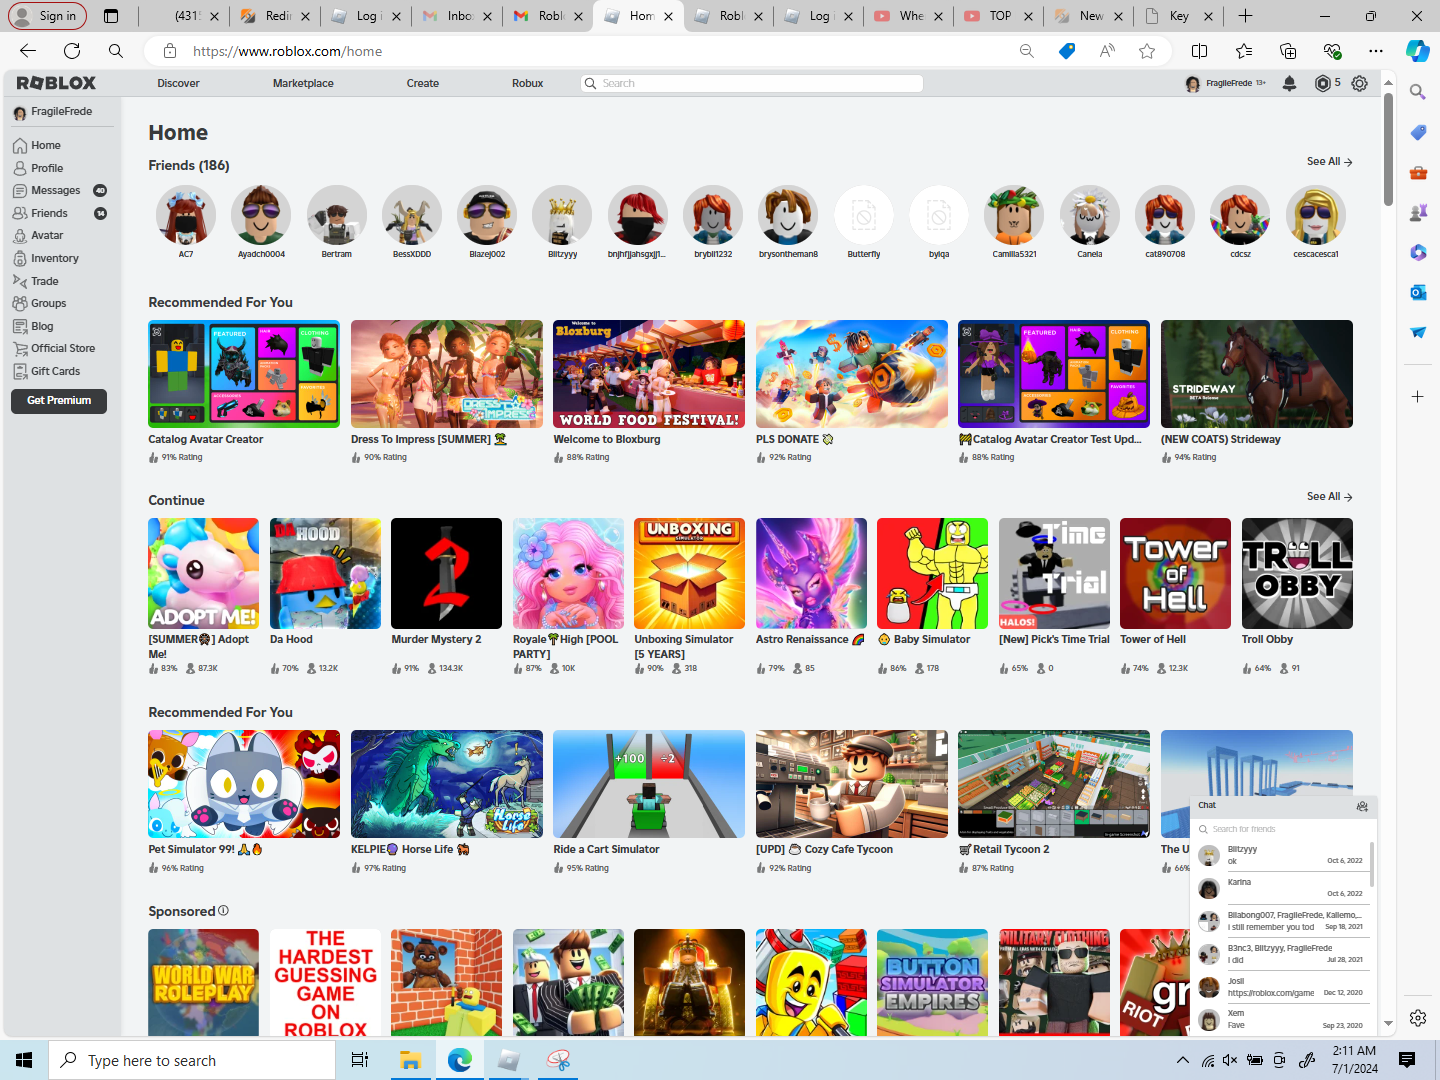Open Groups in the sidebar
Screen dimensions: 1440x1080
tap(49, 303)
